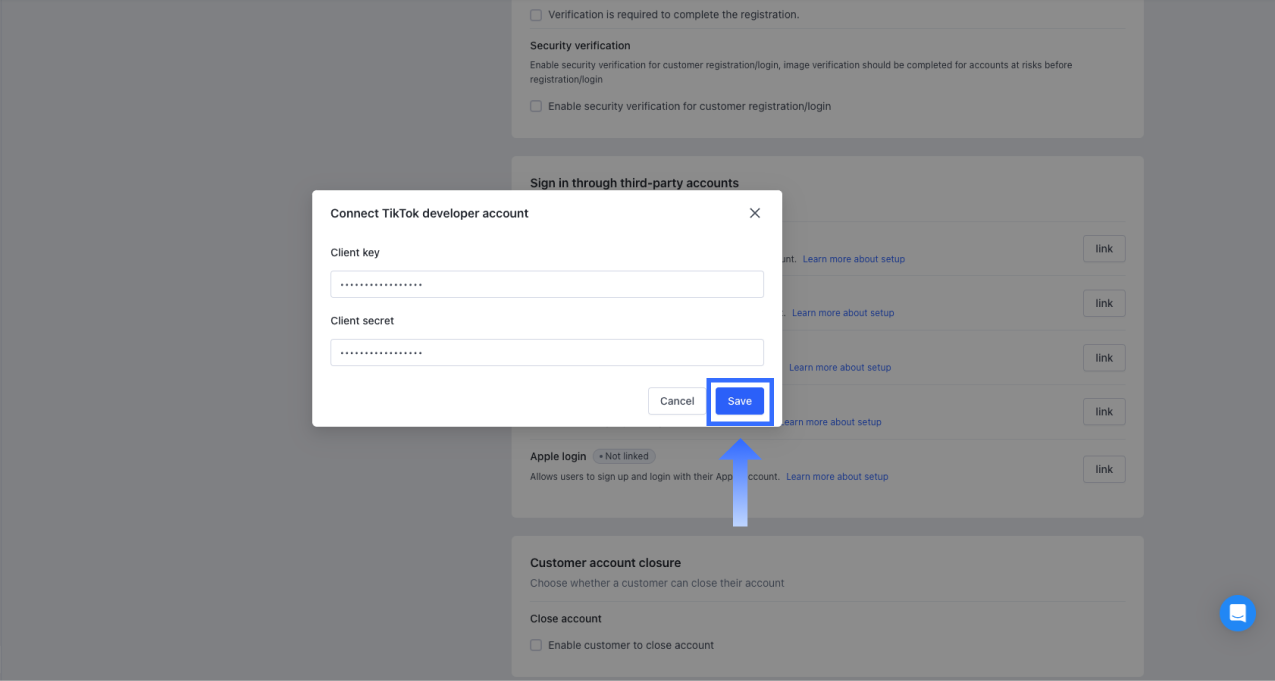This screenshot has width=1275, height=681.
Task: Focus the Client key input field
Action: tap(547, 284)
